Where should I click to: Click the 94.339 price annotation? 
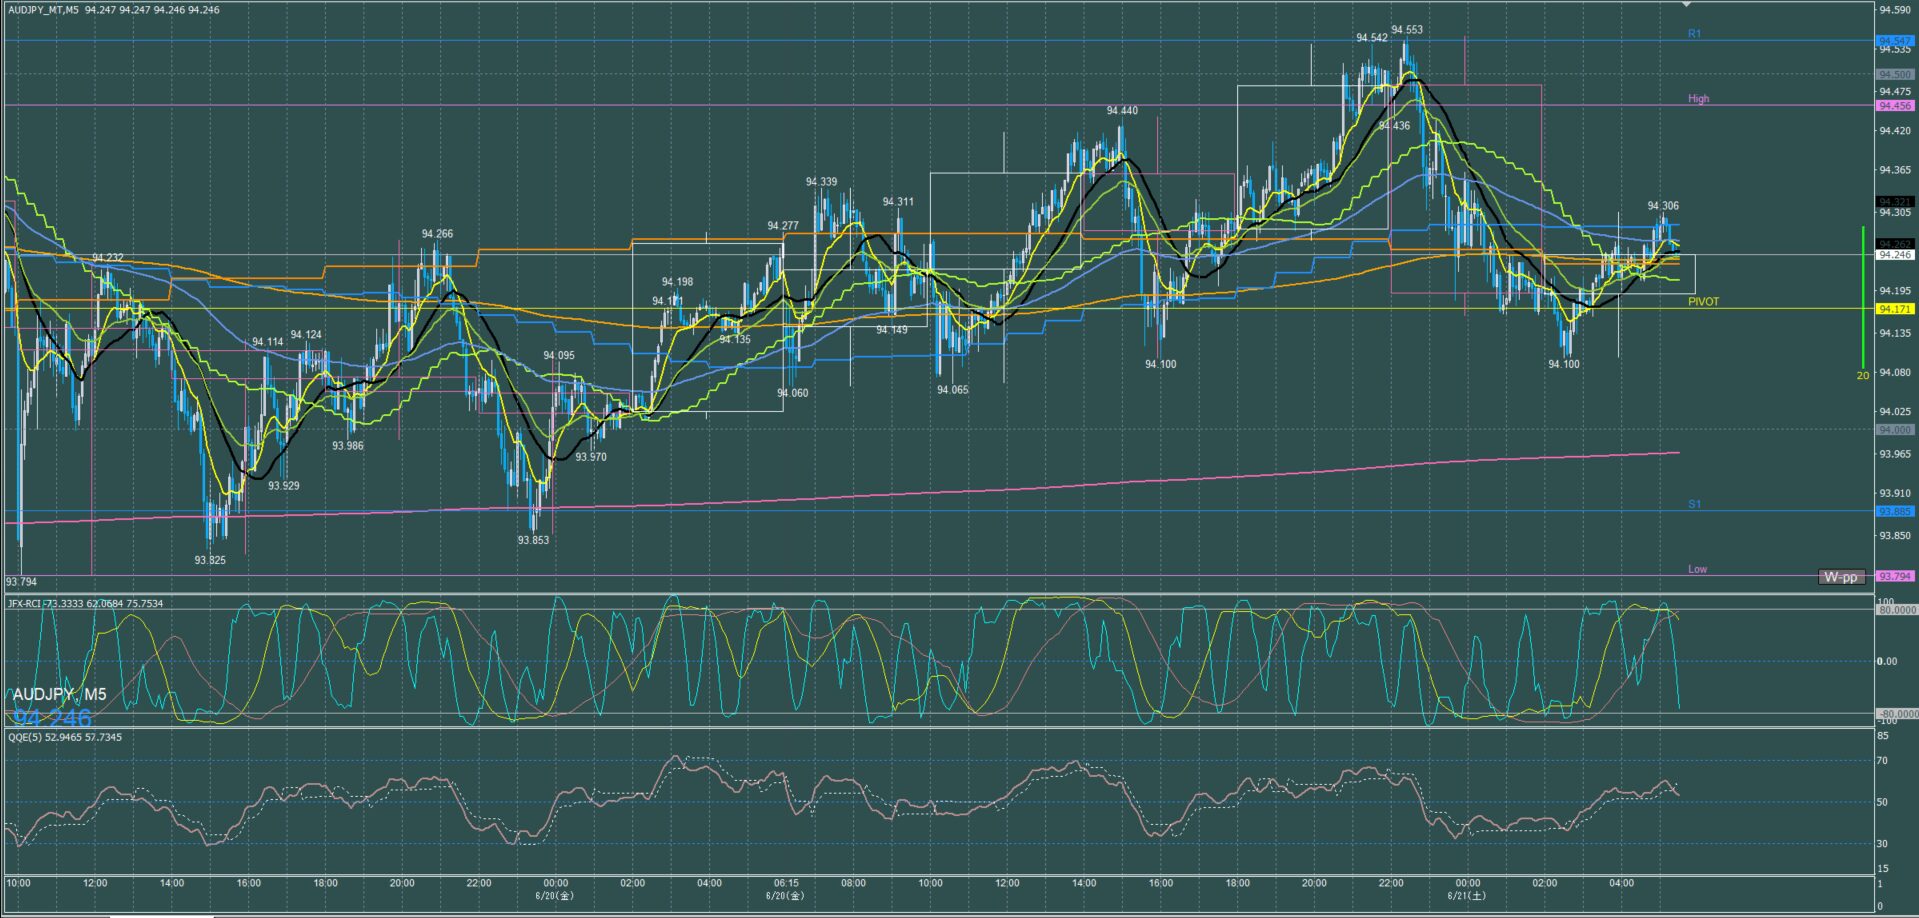pyautogui.click(x=822, y=182)
